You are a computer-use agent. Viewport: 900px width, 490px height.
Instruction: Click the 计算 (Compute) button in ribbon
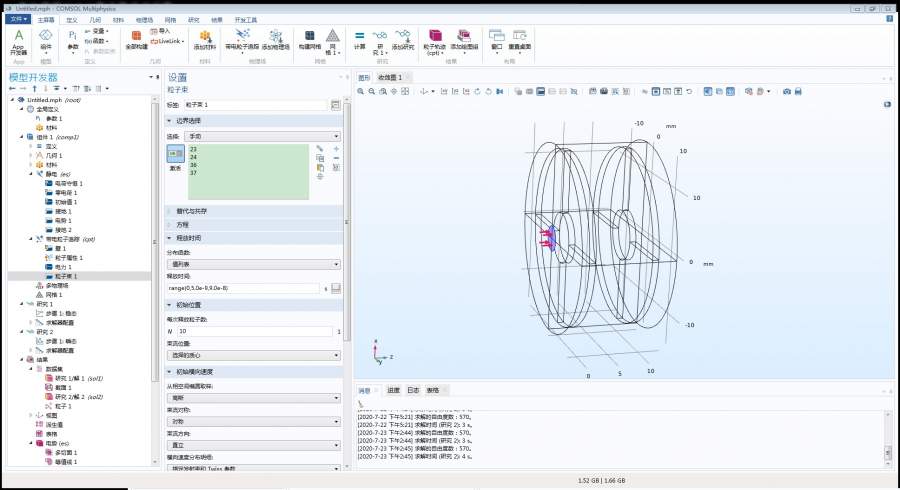[x=360, y=39]
